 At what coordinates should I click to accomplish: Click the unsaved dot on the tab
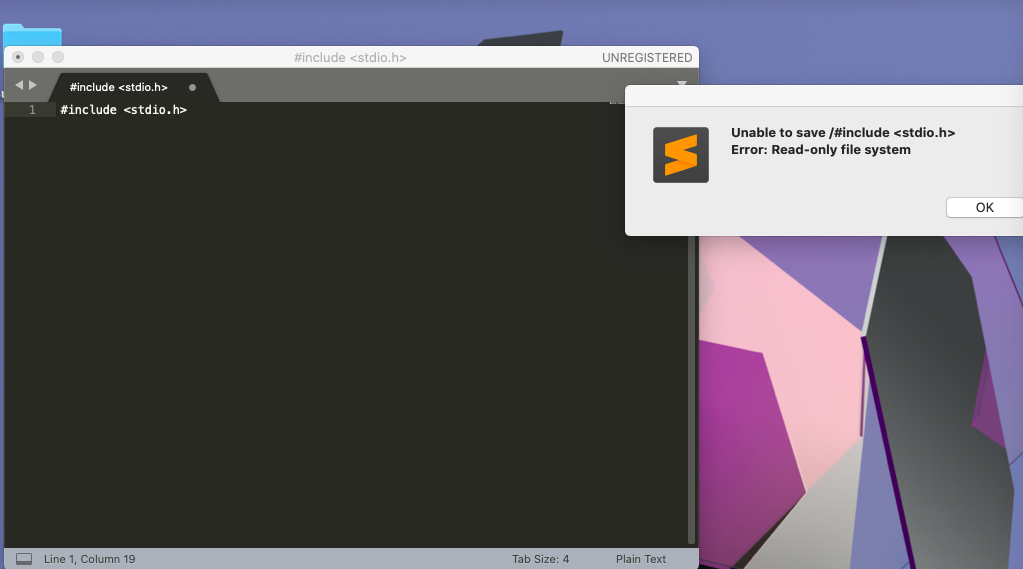[x=192, y=87]
